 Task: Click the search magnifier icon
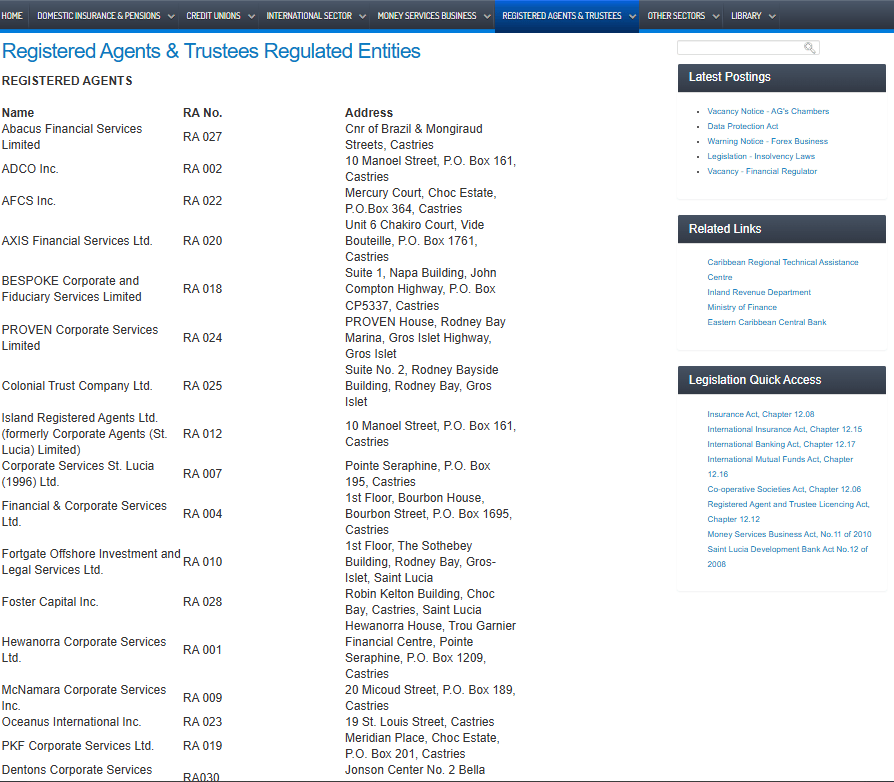tap(810, 48)
